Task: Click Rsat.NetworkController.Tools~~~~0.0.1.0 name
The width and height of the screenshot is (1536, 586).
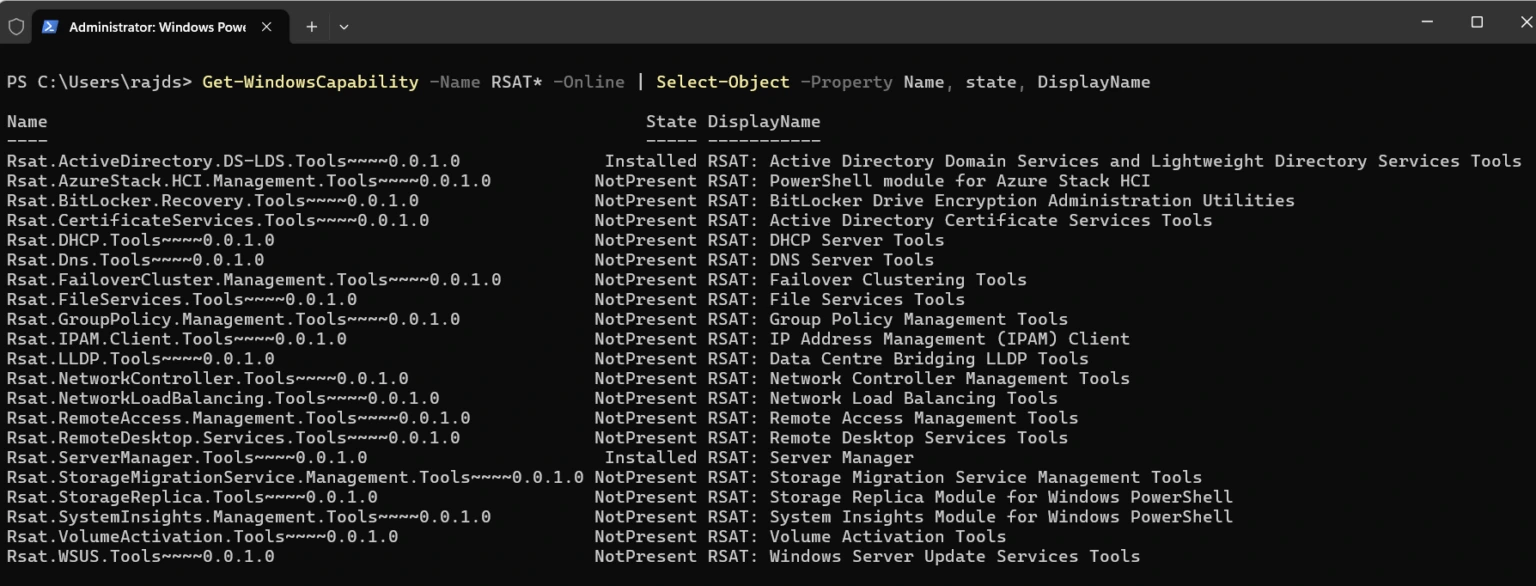Action: [208, 378]
